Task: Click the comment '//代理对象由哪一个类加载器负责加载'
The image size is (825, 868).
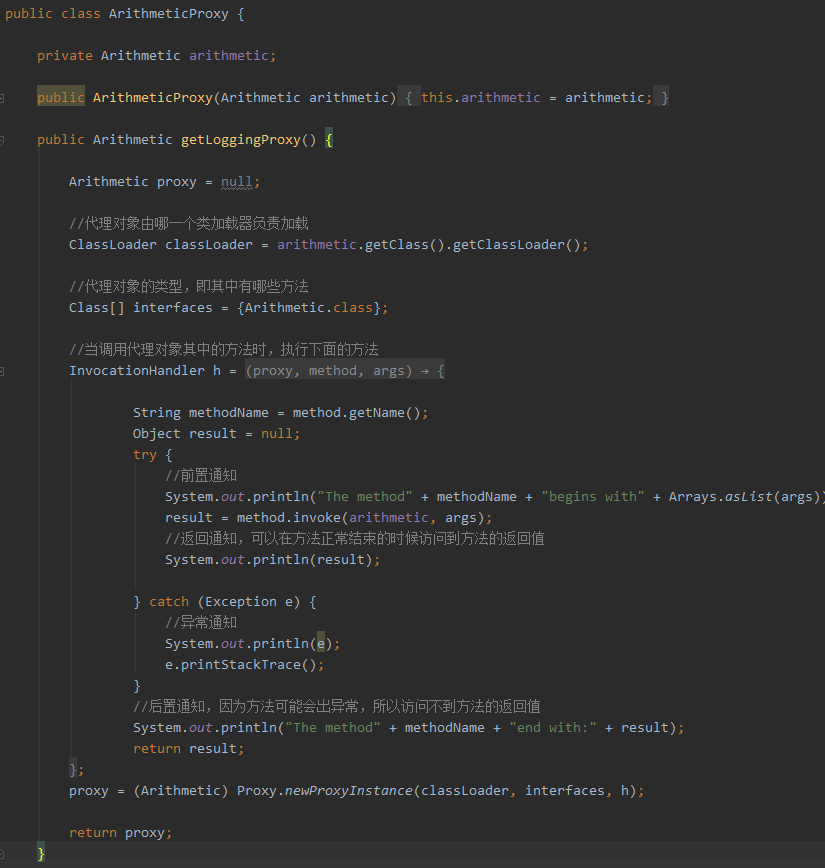Action: click(188, 224)
